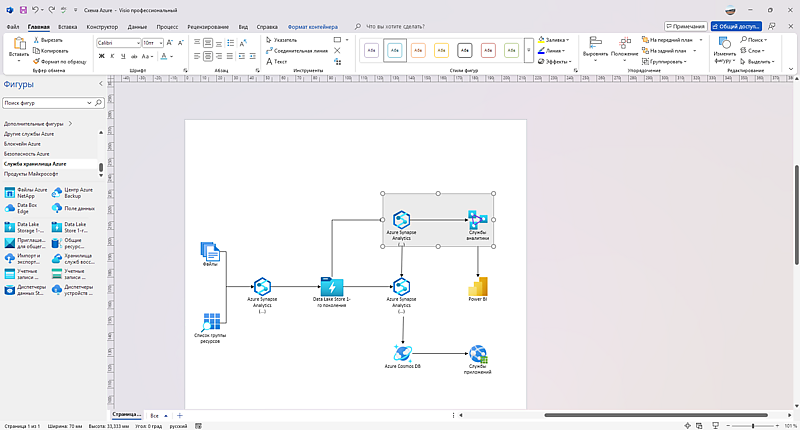Screen dimensions: 800x430
Task: Select the Connector tool (Соединительная линия)
Action: click(296, 50)
